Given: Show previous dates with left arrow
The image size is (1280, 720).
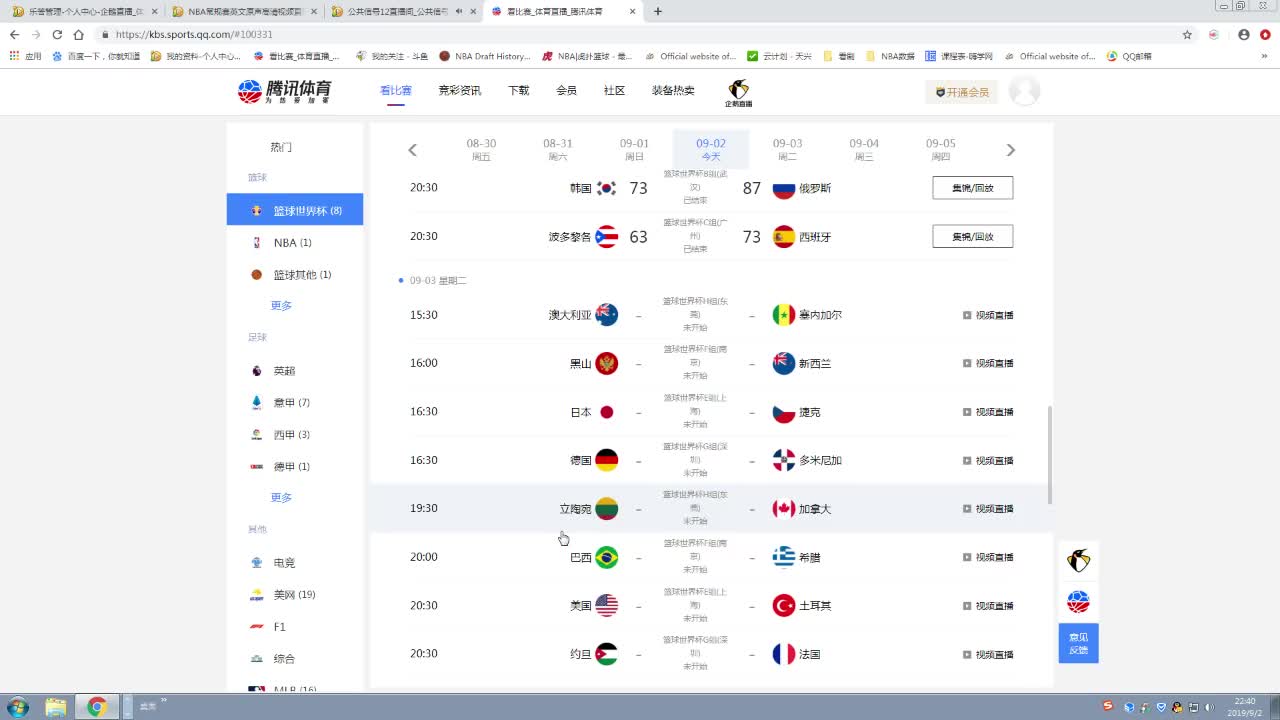Looking at the screenshot, I should point(412,150).
